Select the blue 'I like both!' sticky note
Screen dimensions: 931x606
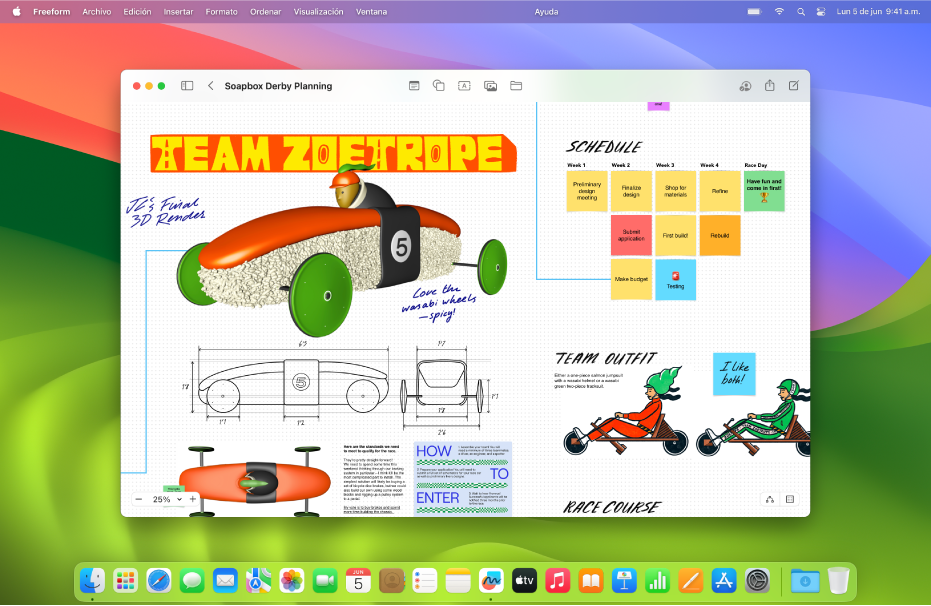[x=733, y=374]
